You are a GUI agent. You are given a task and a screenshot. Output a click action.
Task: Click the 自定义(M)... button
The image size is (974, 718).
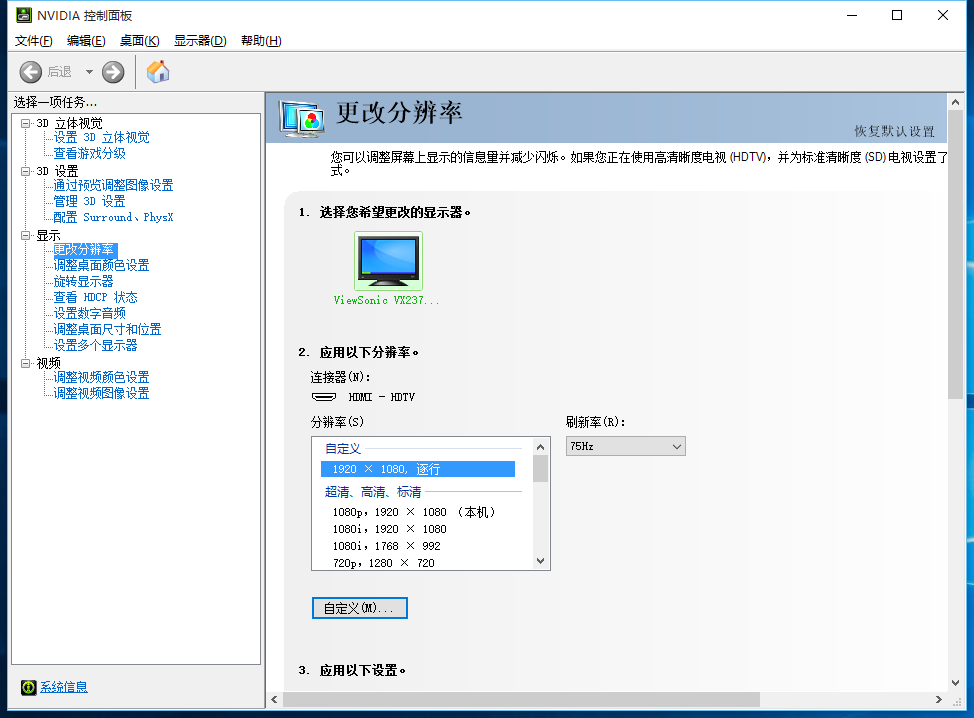coord(360,608)
